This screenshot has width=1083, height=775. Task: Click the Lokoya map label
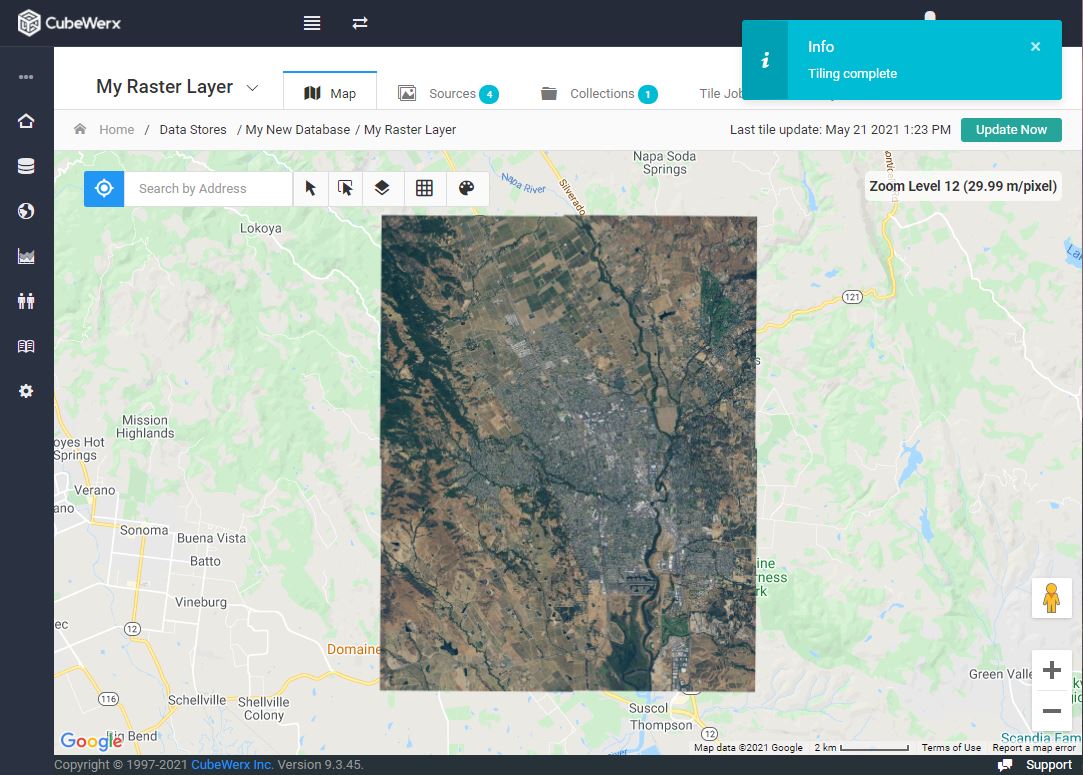pyautogui.click(x=260, y=228)
